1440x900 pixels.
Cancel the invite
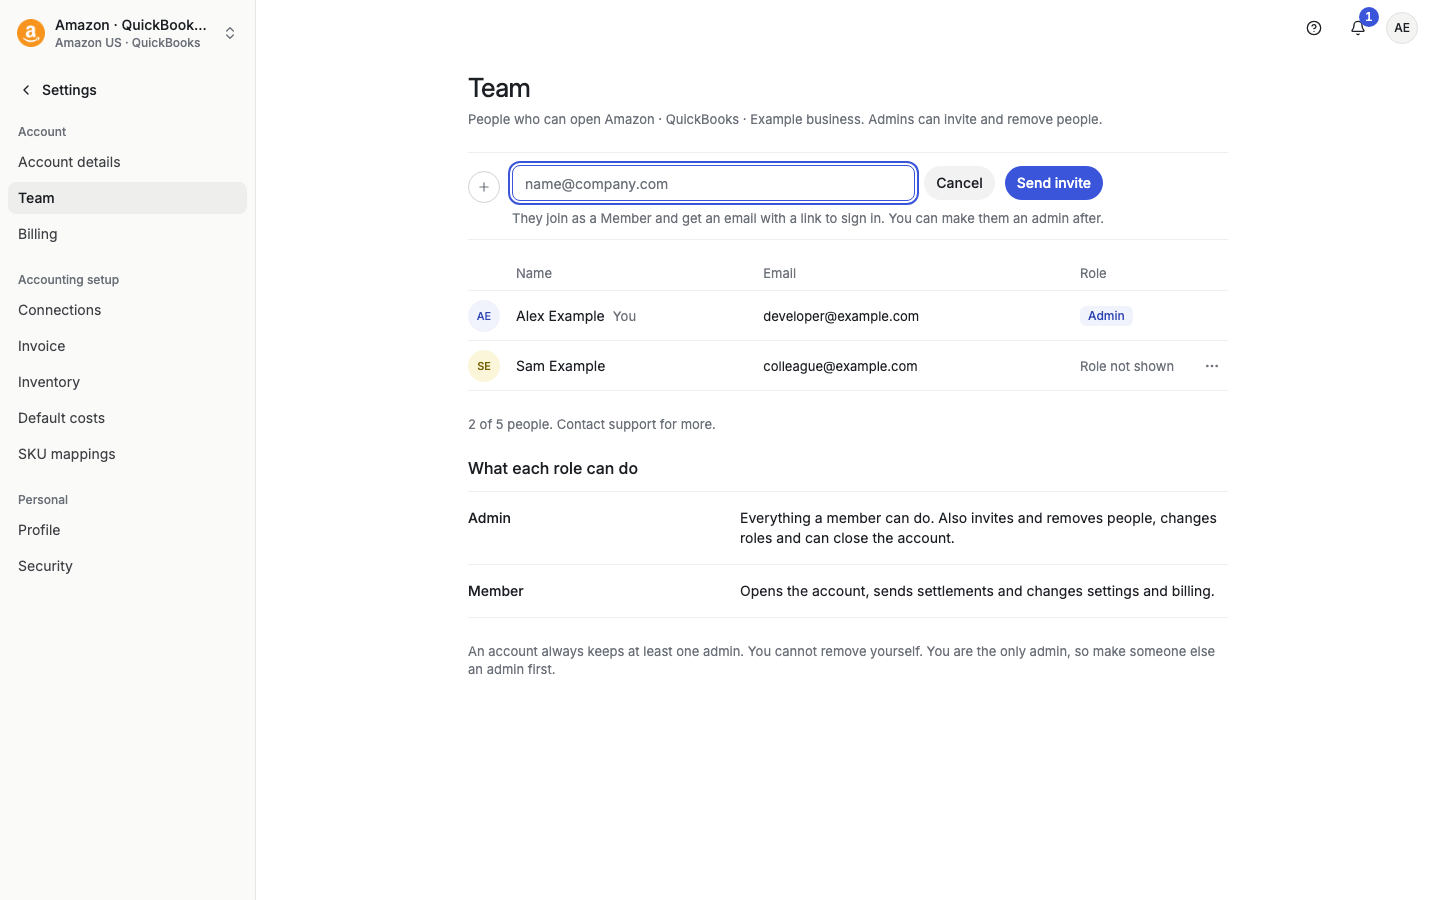(959, 183)
